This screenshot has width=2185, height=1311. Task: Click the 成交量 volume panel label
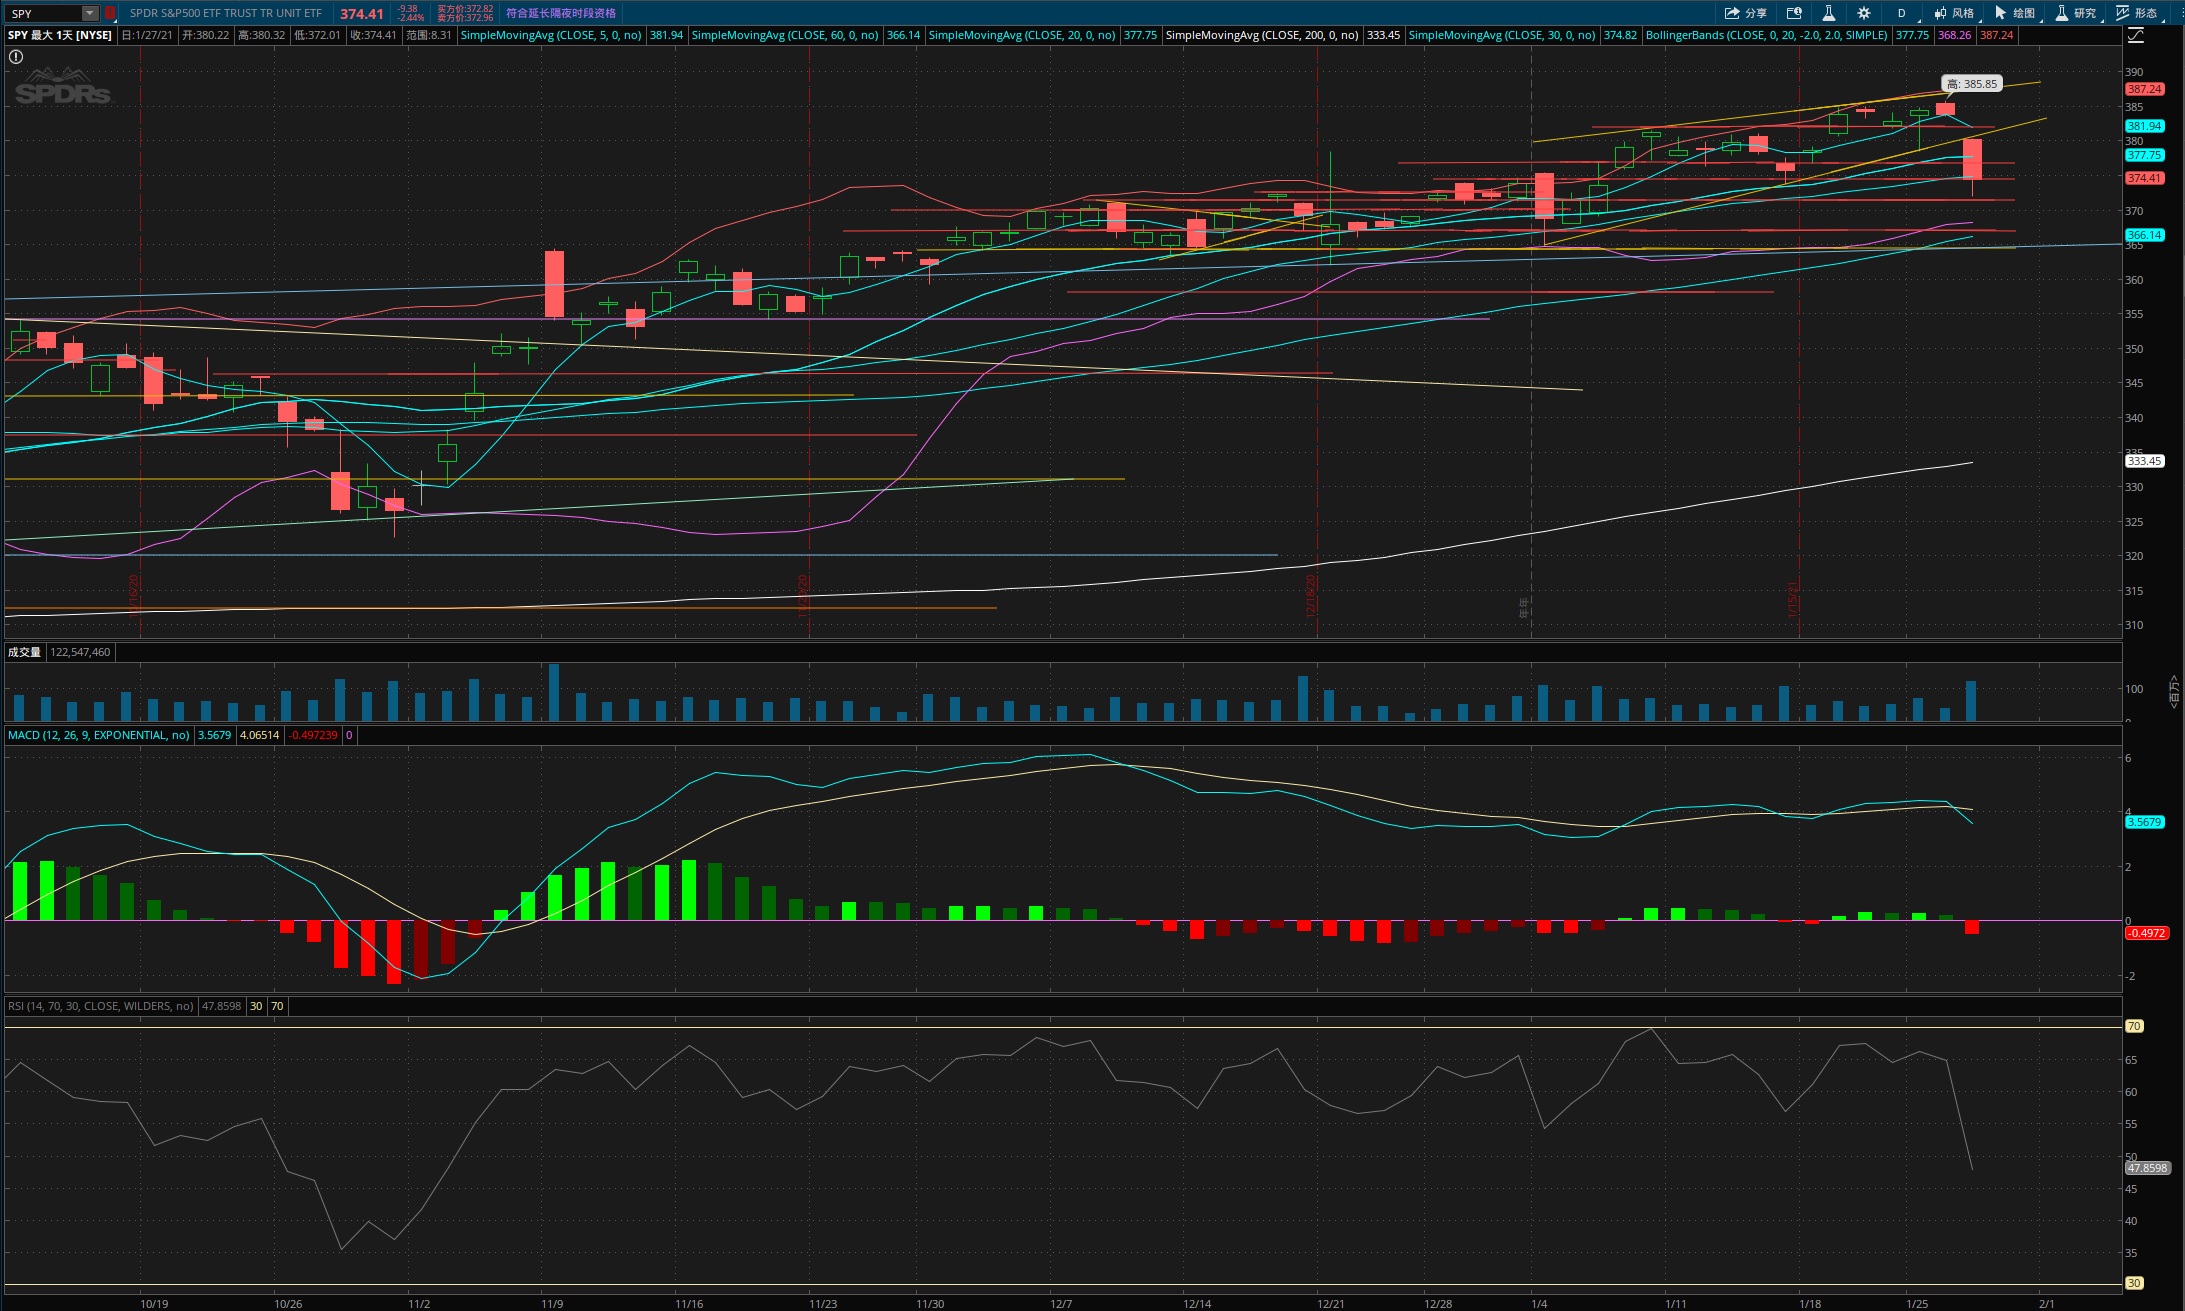click(24, 652)
